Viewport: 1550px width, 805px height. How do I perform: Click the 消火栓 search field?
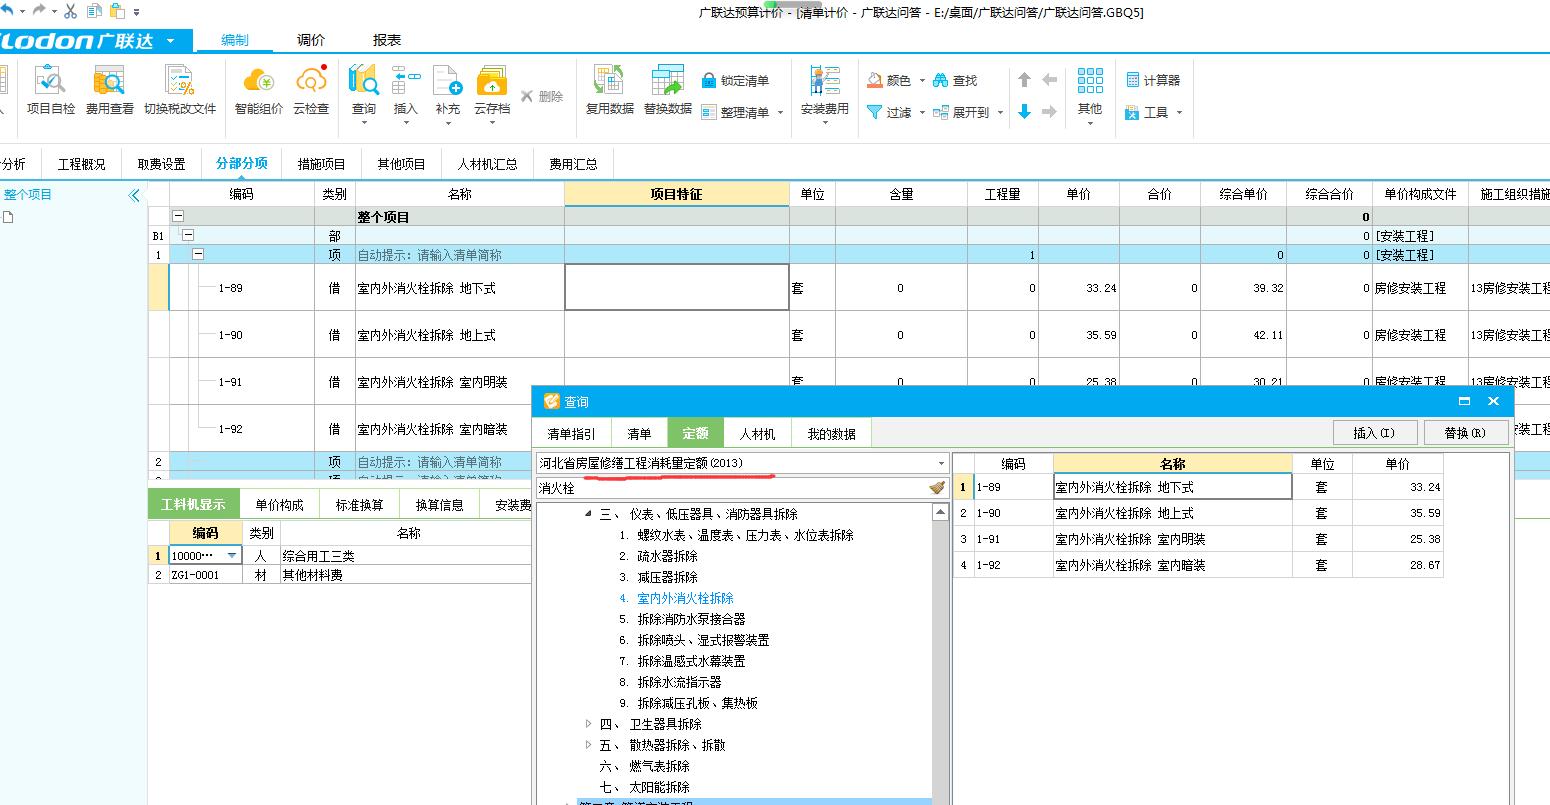point(730,488)
